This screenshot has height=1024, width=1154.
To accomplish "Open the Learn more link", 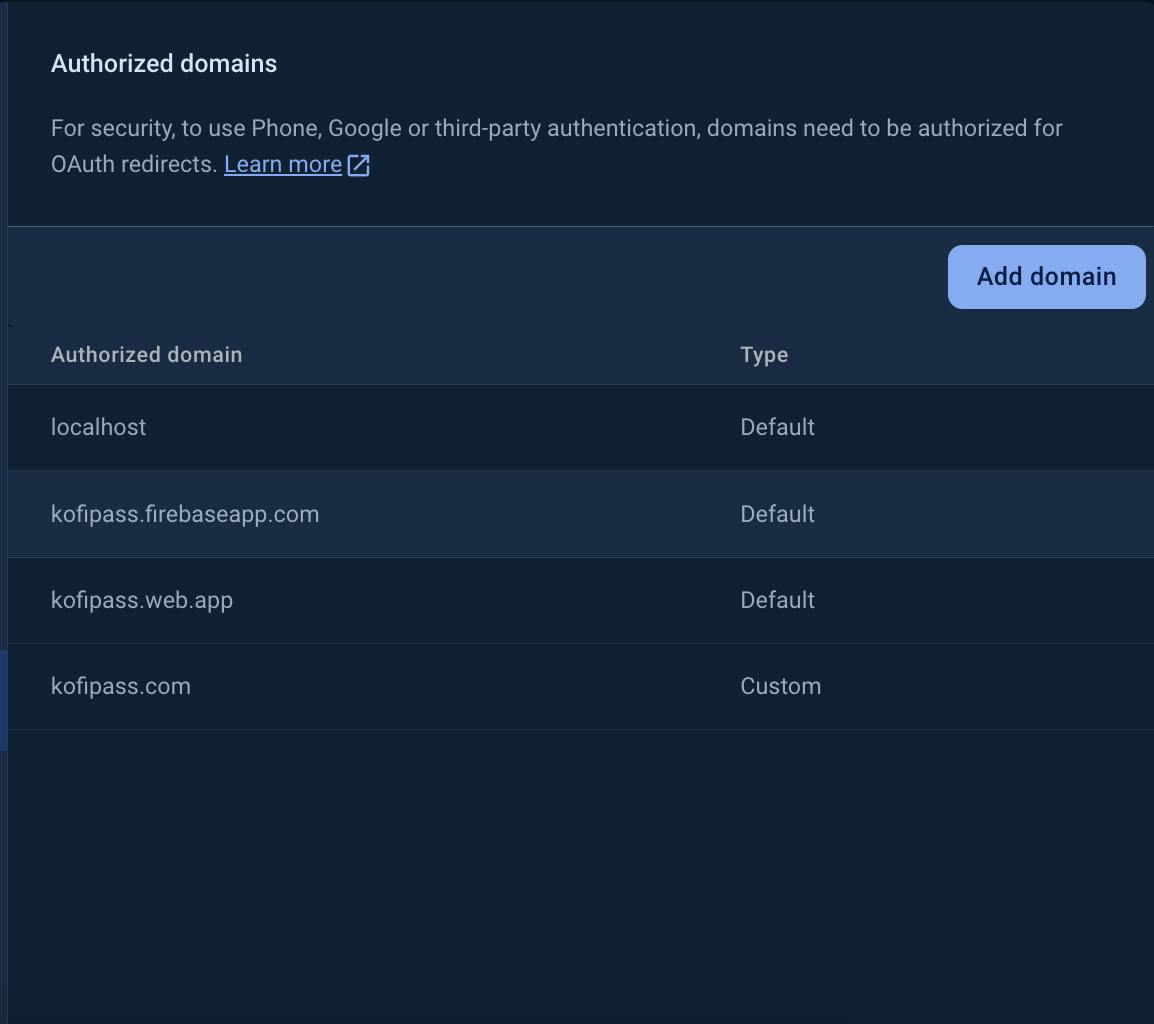I will (283, 164).
